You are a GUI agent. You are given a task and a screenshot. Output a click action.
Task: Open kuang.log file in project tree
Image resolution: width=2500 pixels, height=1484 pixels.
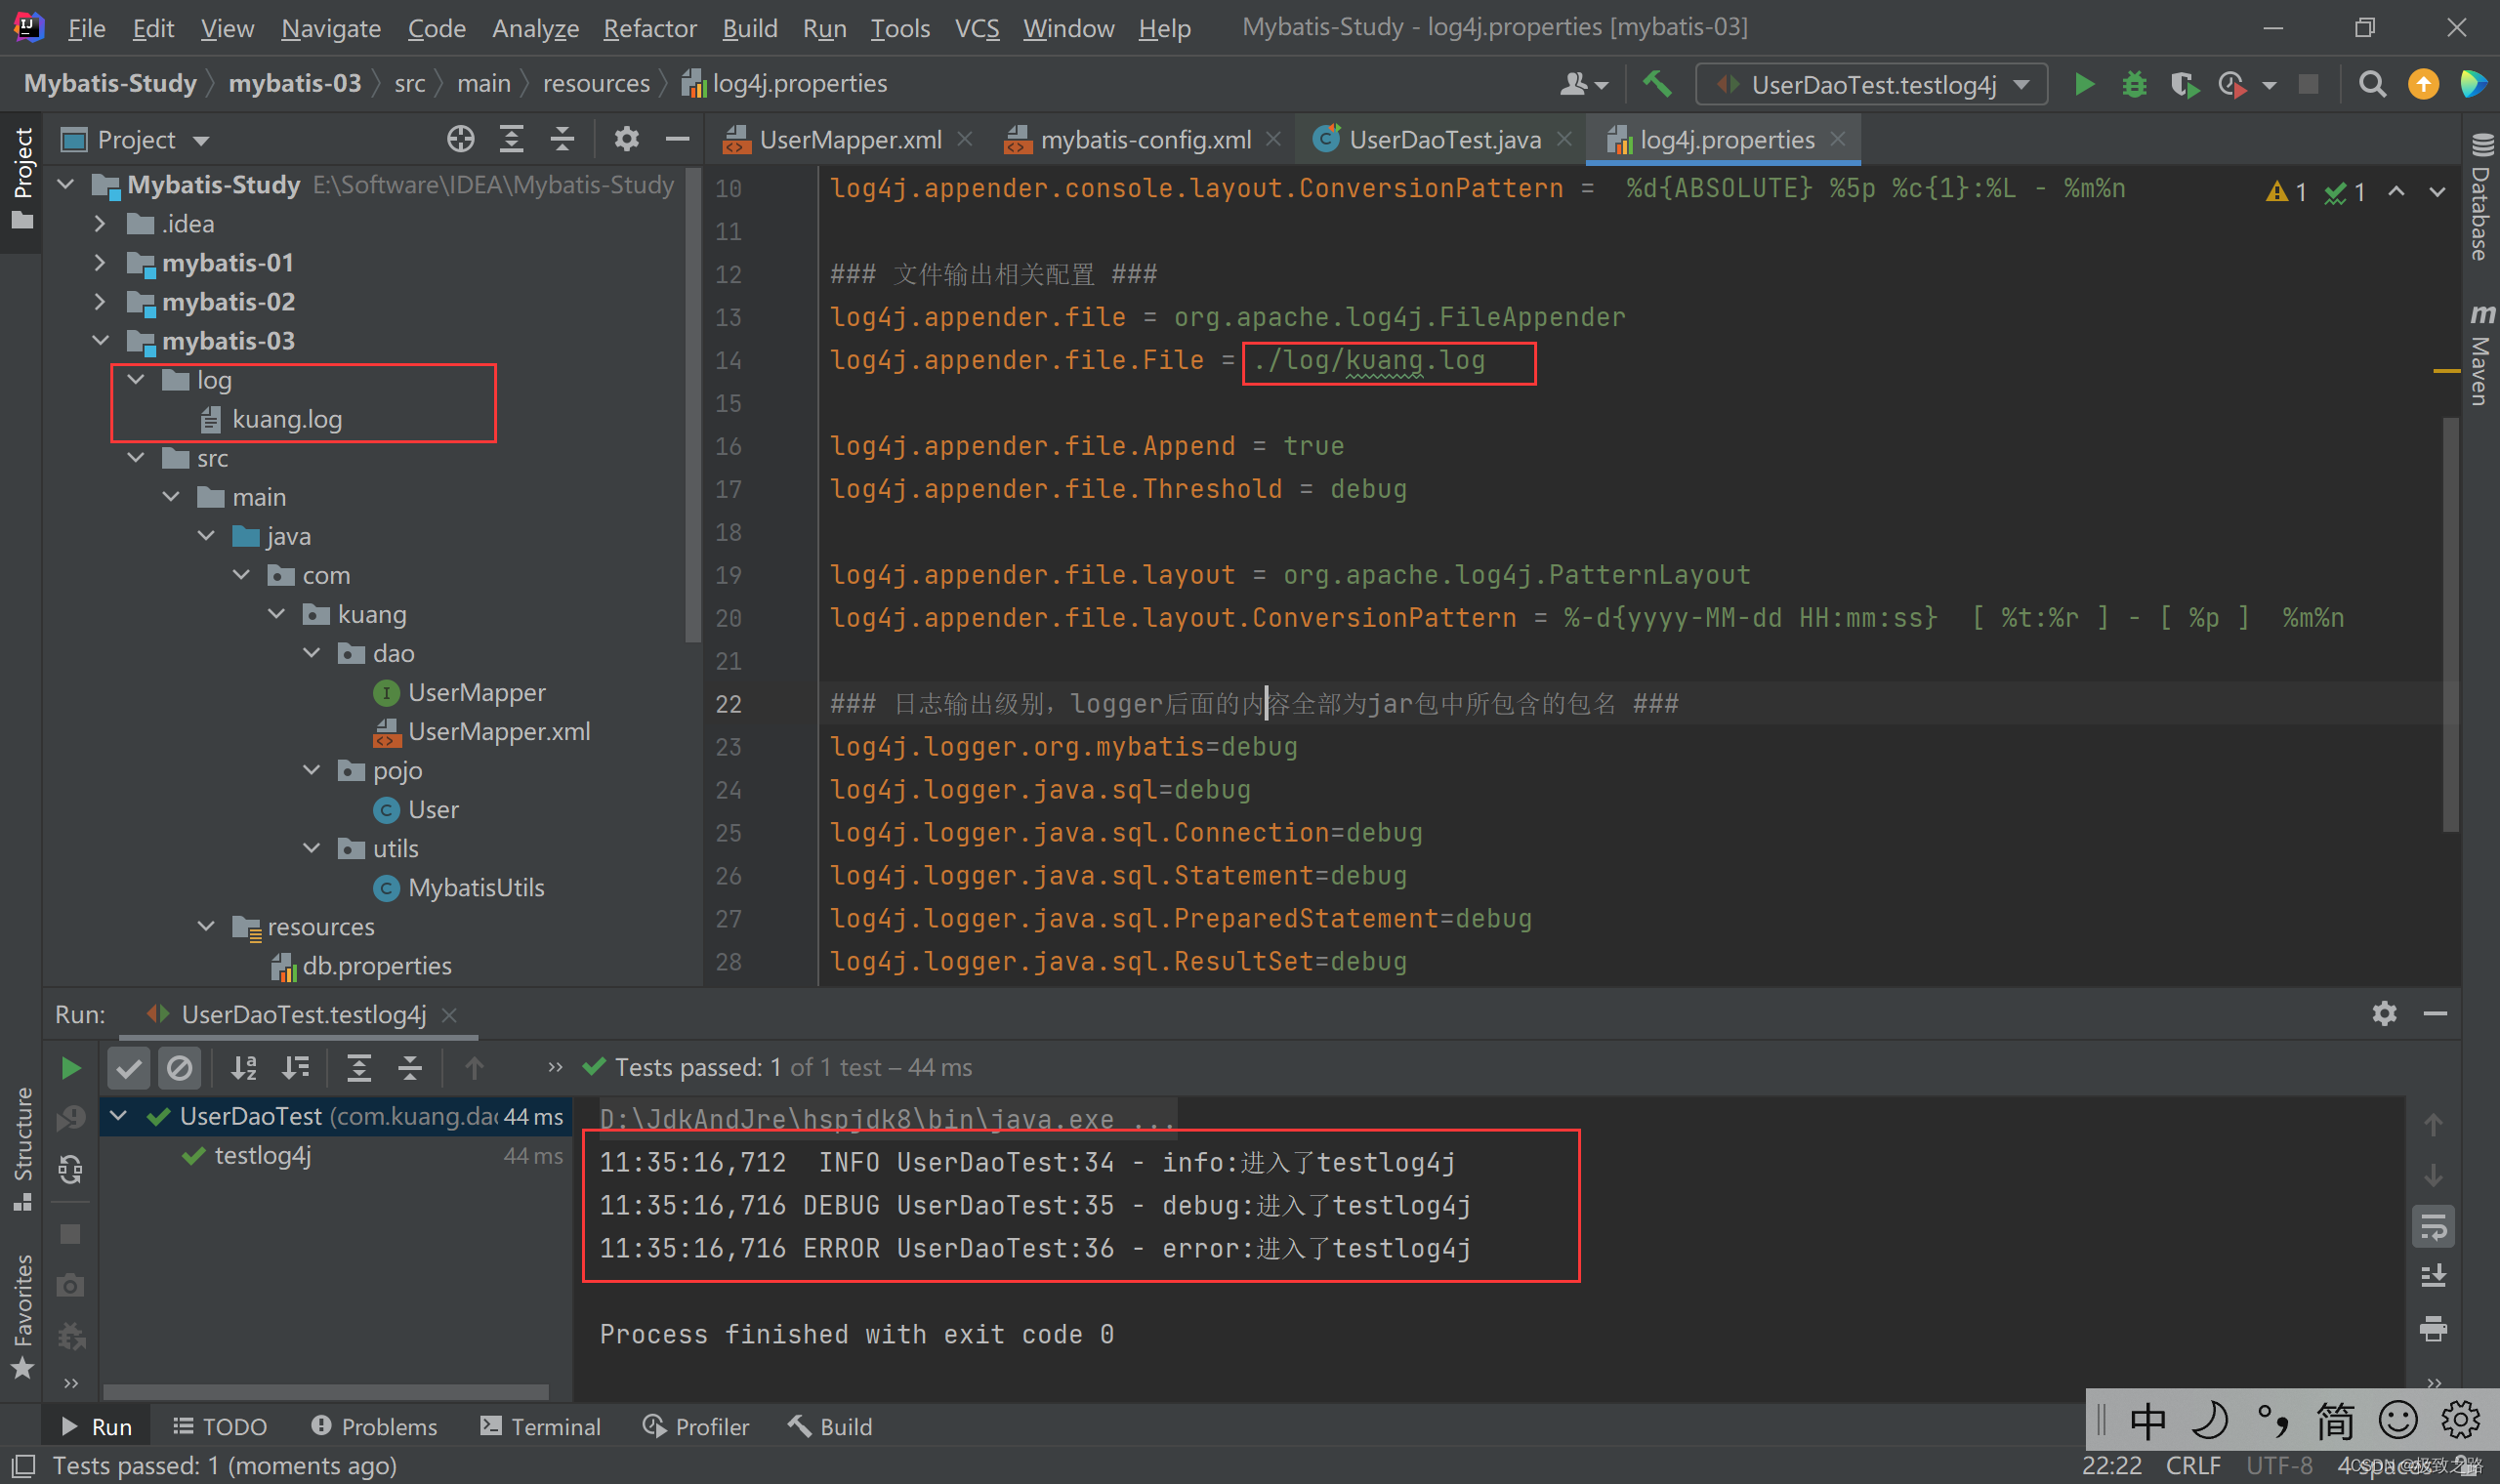pos(286,419)
